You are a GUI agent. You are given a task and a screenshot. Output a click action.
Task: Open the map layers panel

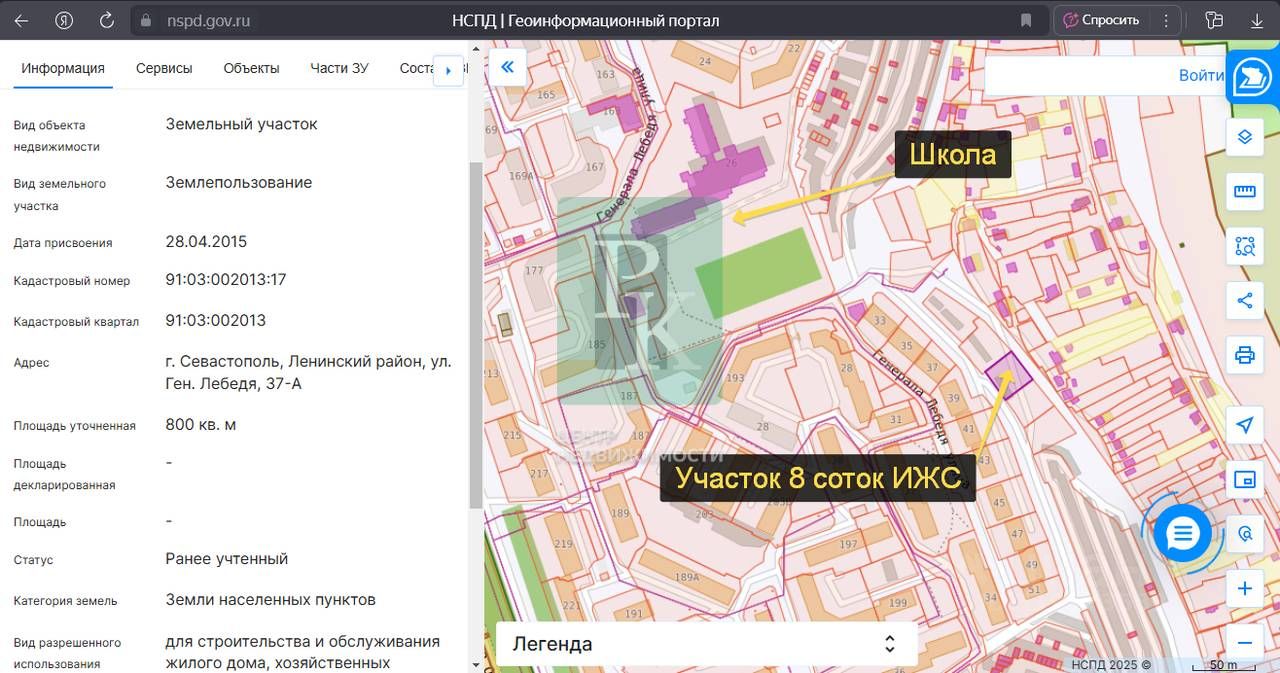coord(1244,137)
